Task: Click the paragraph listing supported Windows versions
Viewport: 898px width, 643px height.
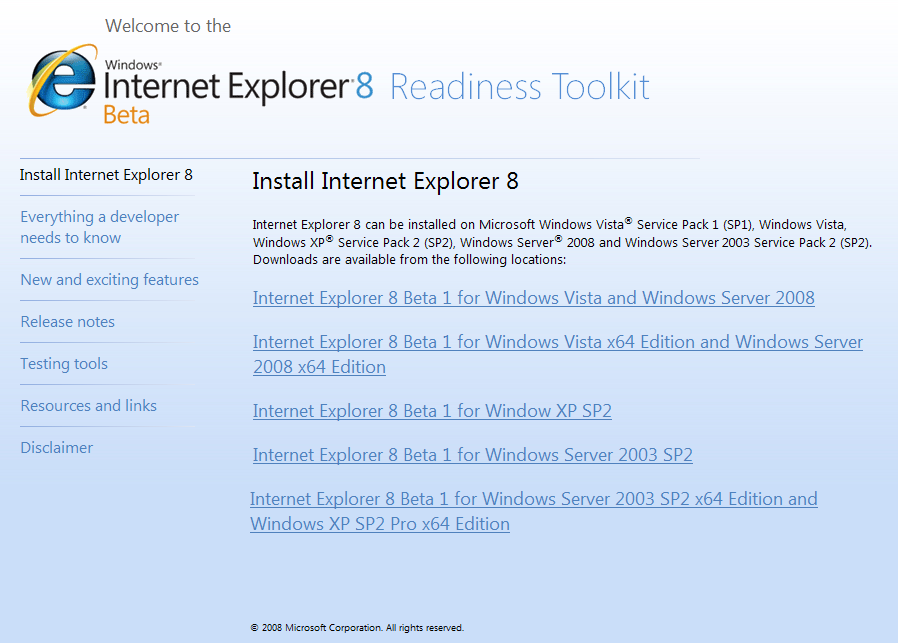Action: click(x=562, y=242)
